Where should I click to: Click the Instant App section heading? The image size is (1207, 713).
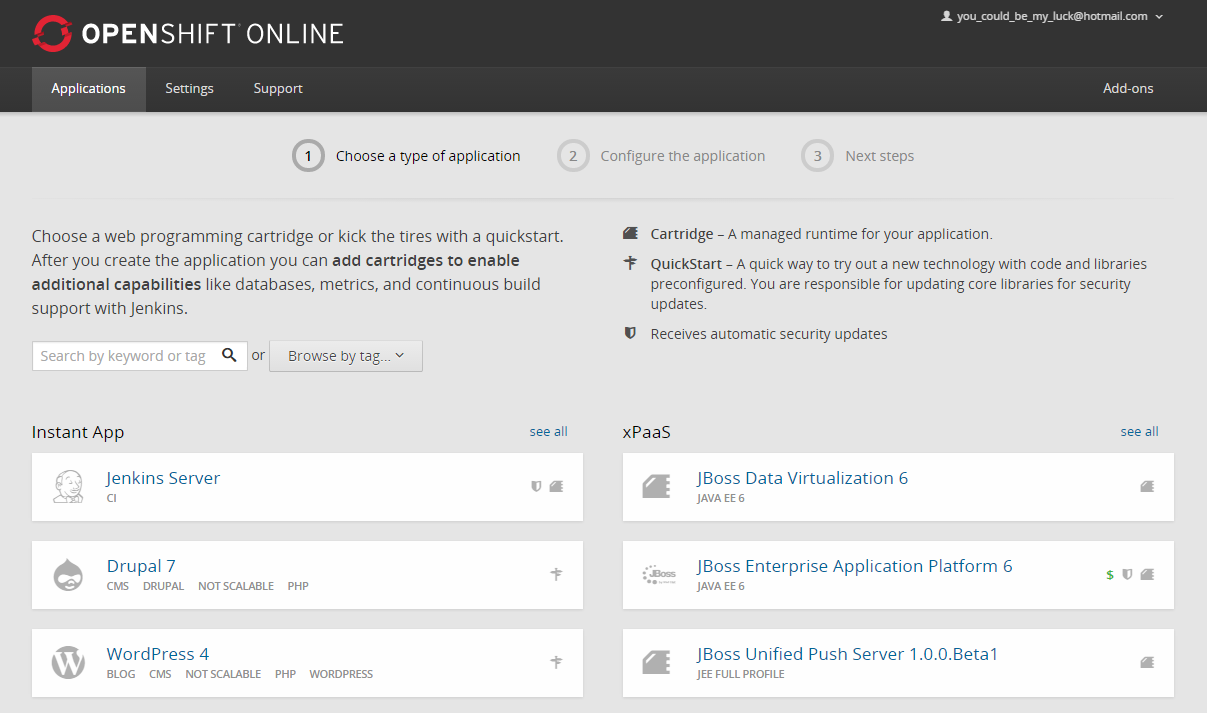(78, 432)
